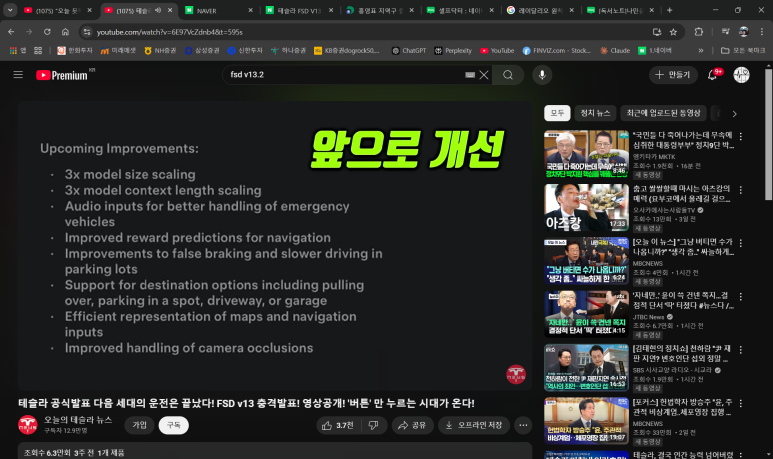Open more actions three-dot button under video
This screenshot has width=773, height=459.
point(523,425)
